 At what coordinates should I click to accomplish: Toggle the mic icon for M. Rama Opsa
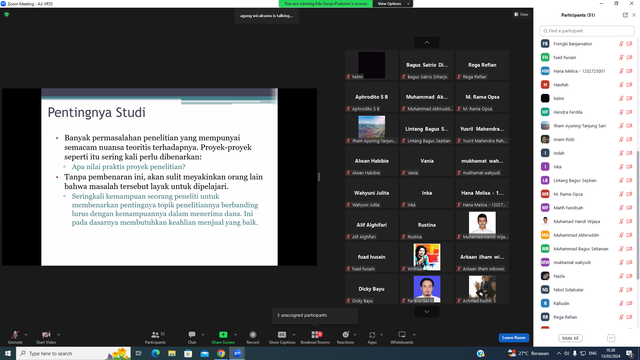click(x=621, y=194)
